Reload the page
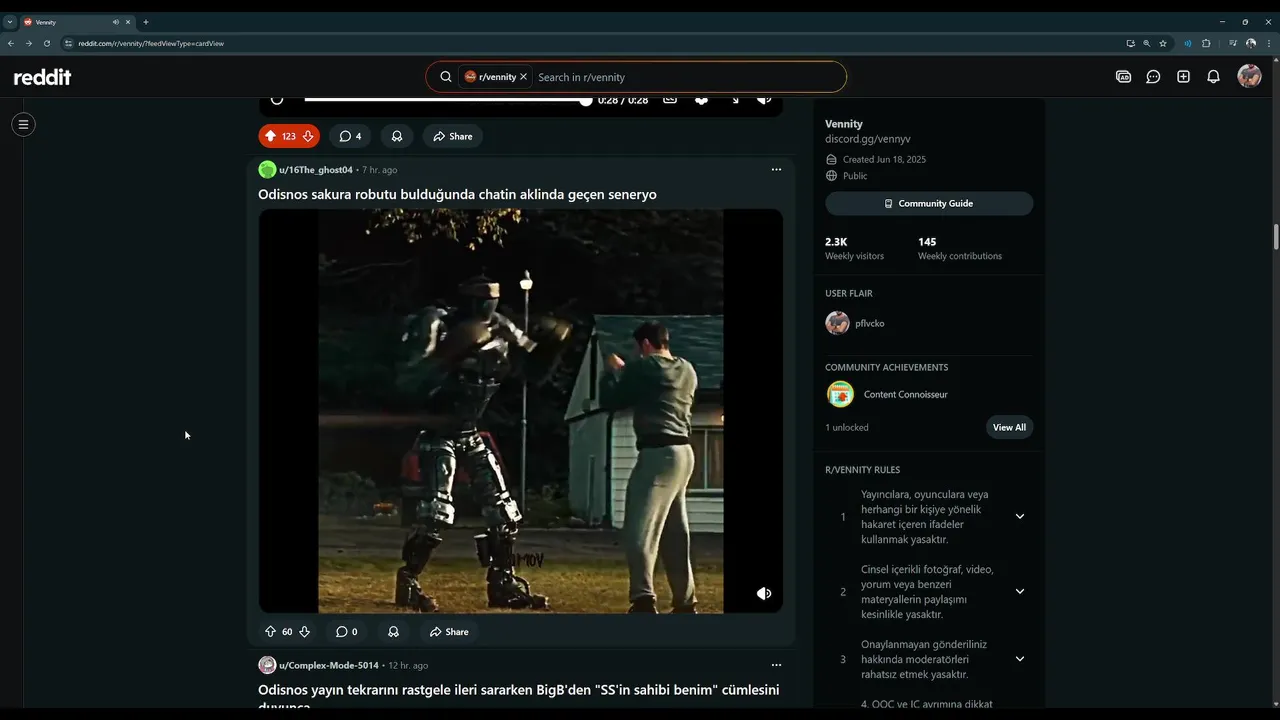Image resolution: width=1280 pixels, height=720 pixels. click(x=47, y=43)
